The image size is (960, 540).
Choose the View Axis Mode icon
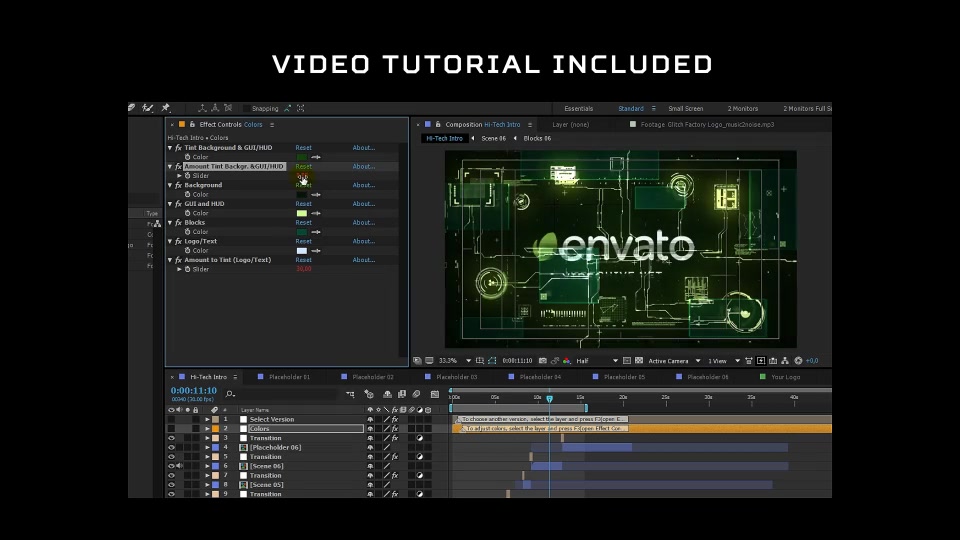click(228, 108)
